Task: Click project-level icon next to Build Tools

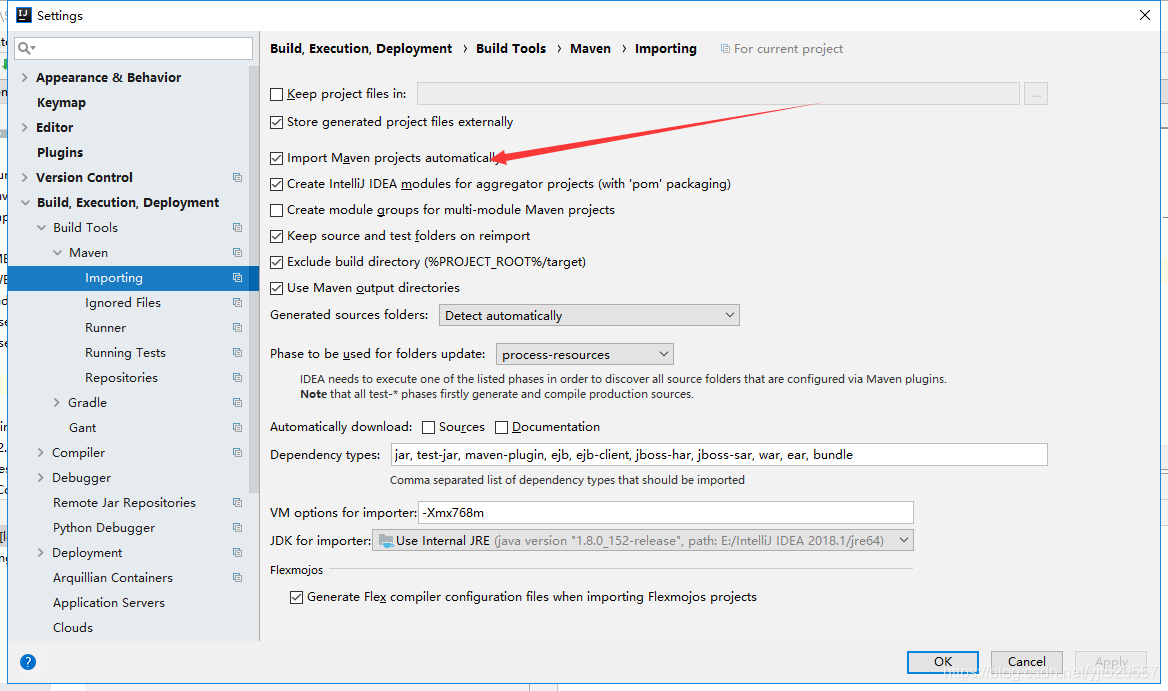Action: coord(238,227)
